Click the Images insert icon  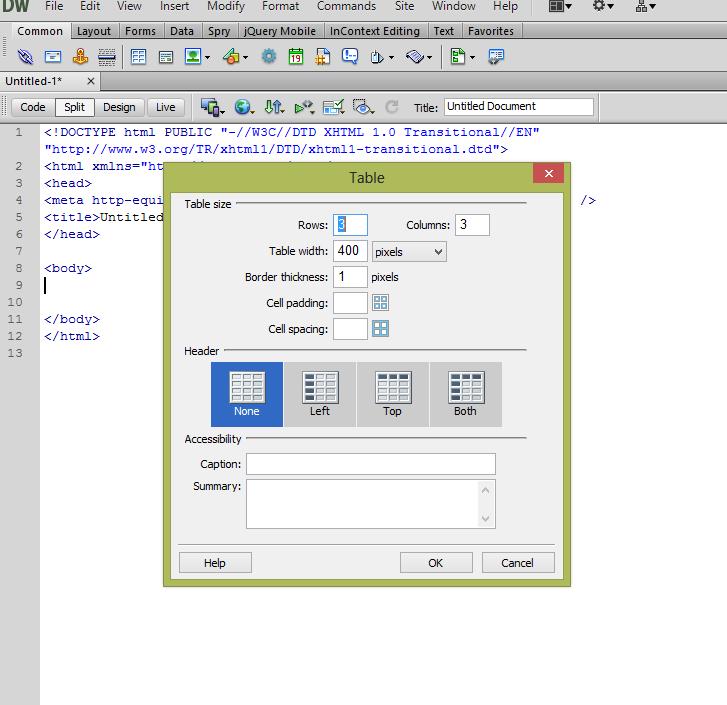click(x=193, y=57)
